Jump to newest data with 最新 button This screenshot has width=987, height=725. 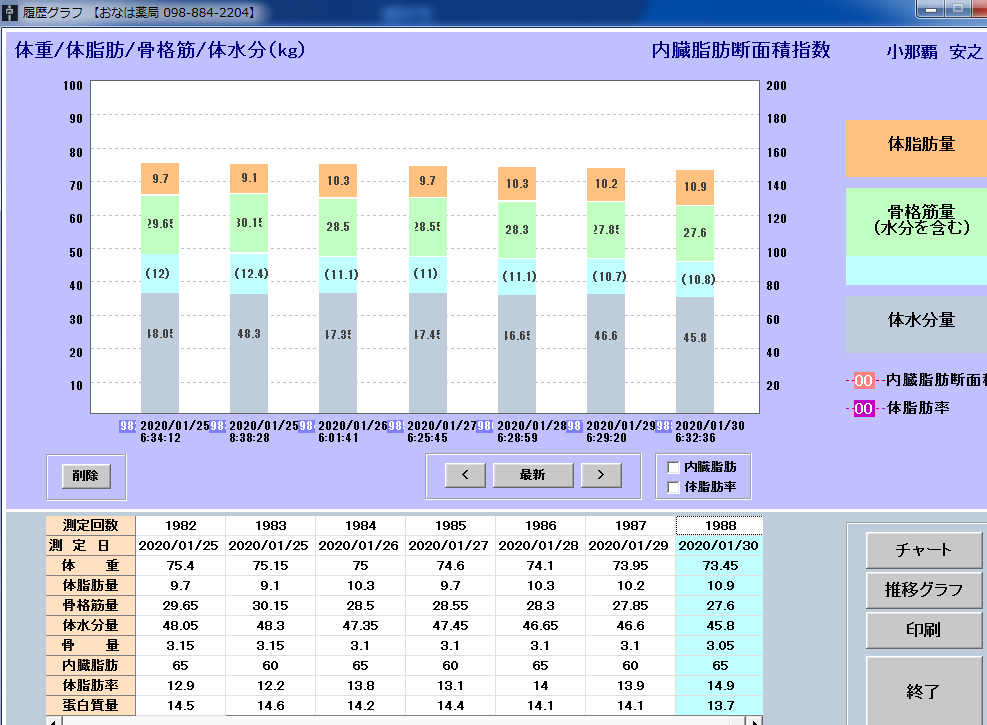(x=532, y=475)
